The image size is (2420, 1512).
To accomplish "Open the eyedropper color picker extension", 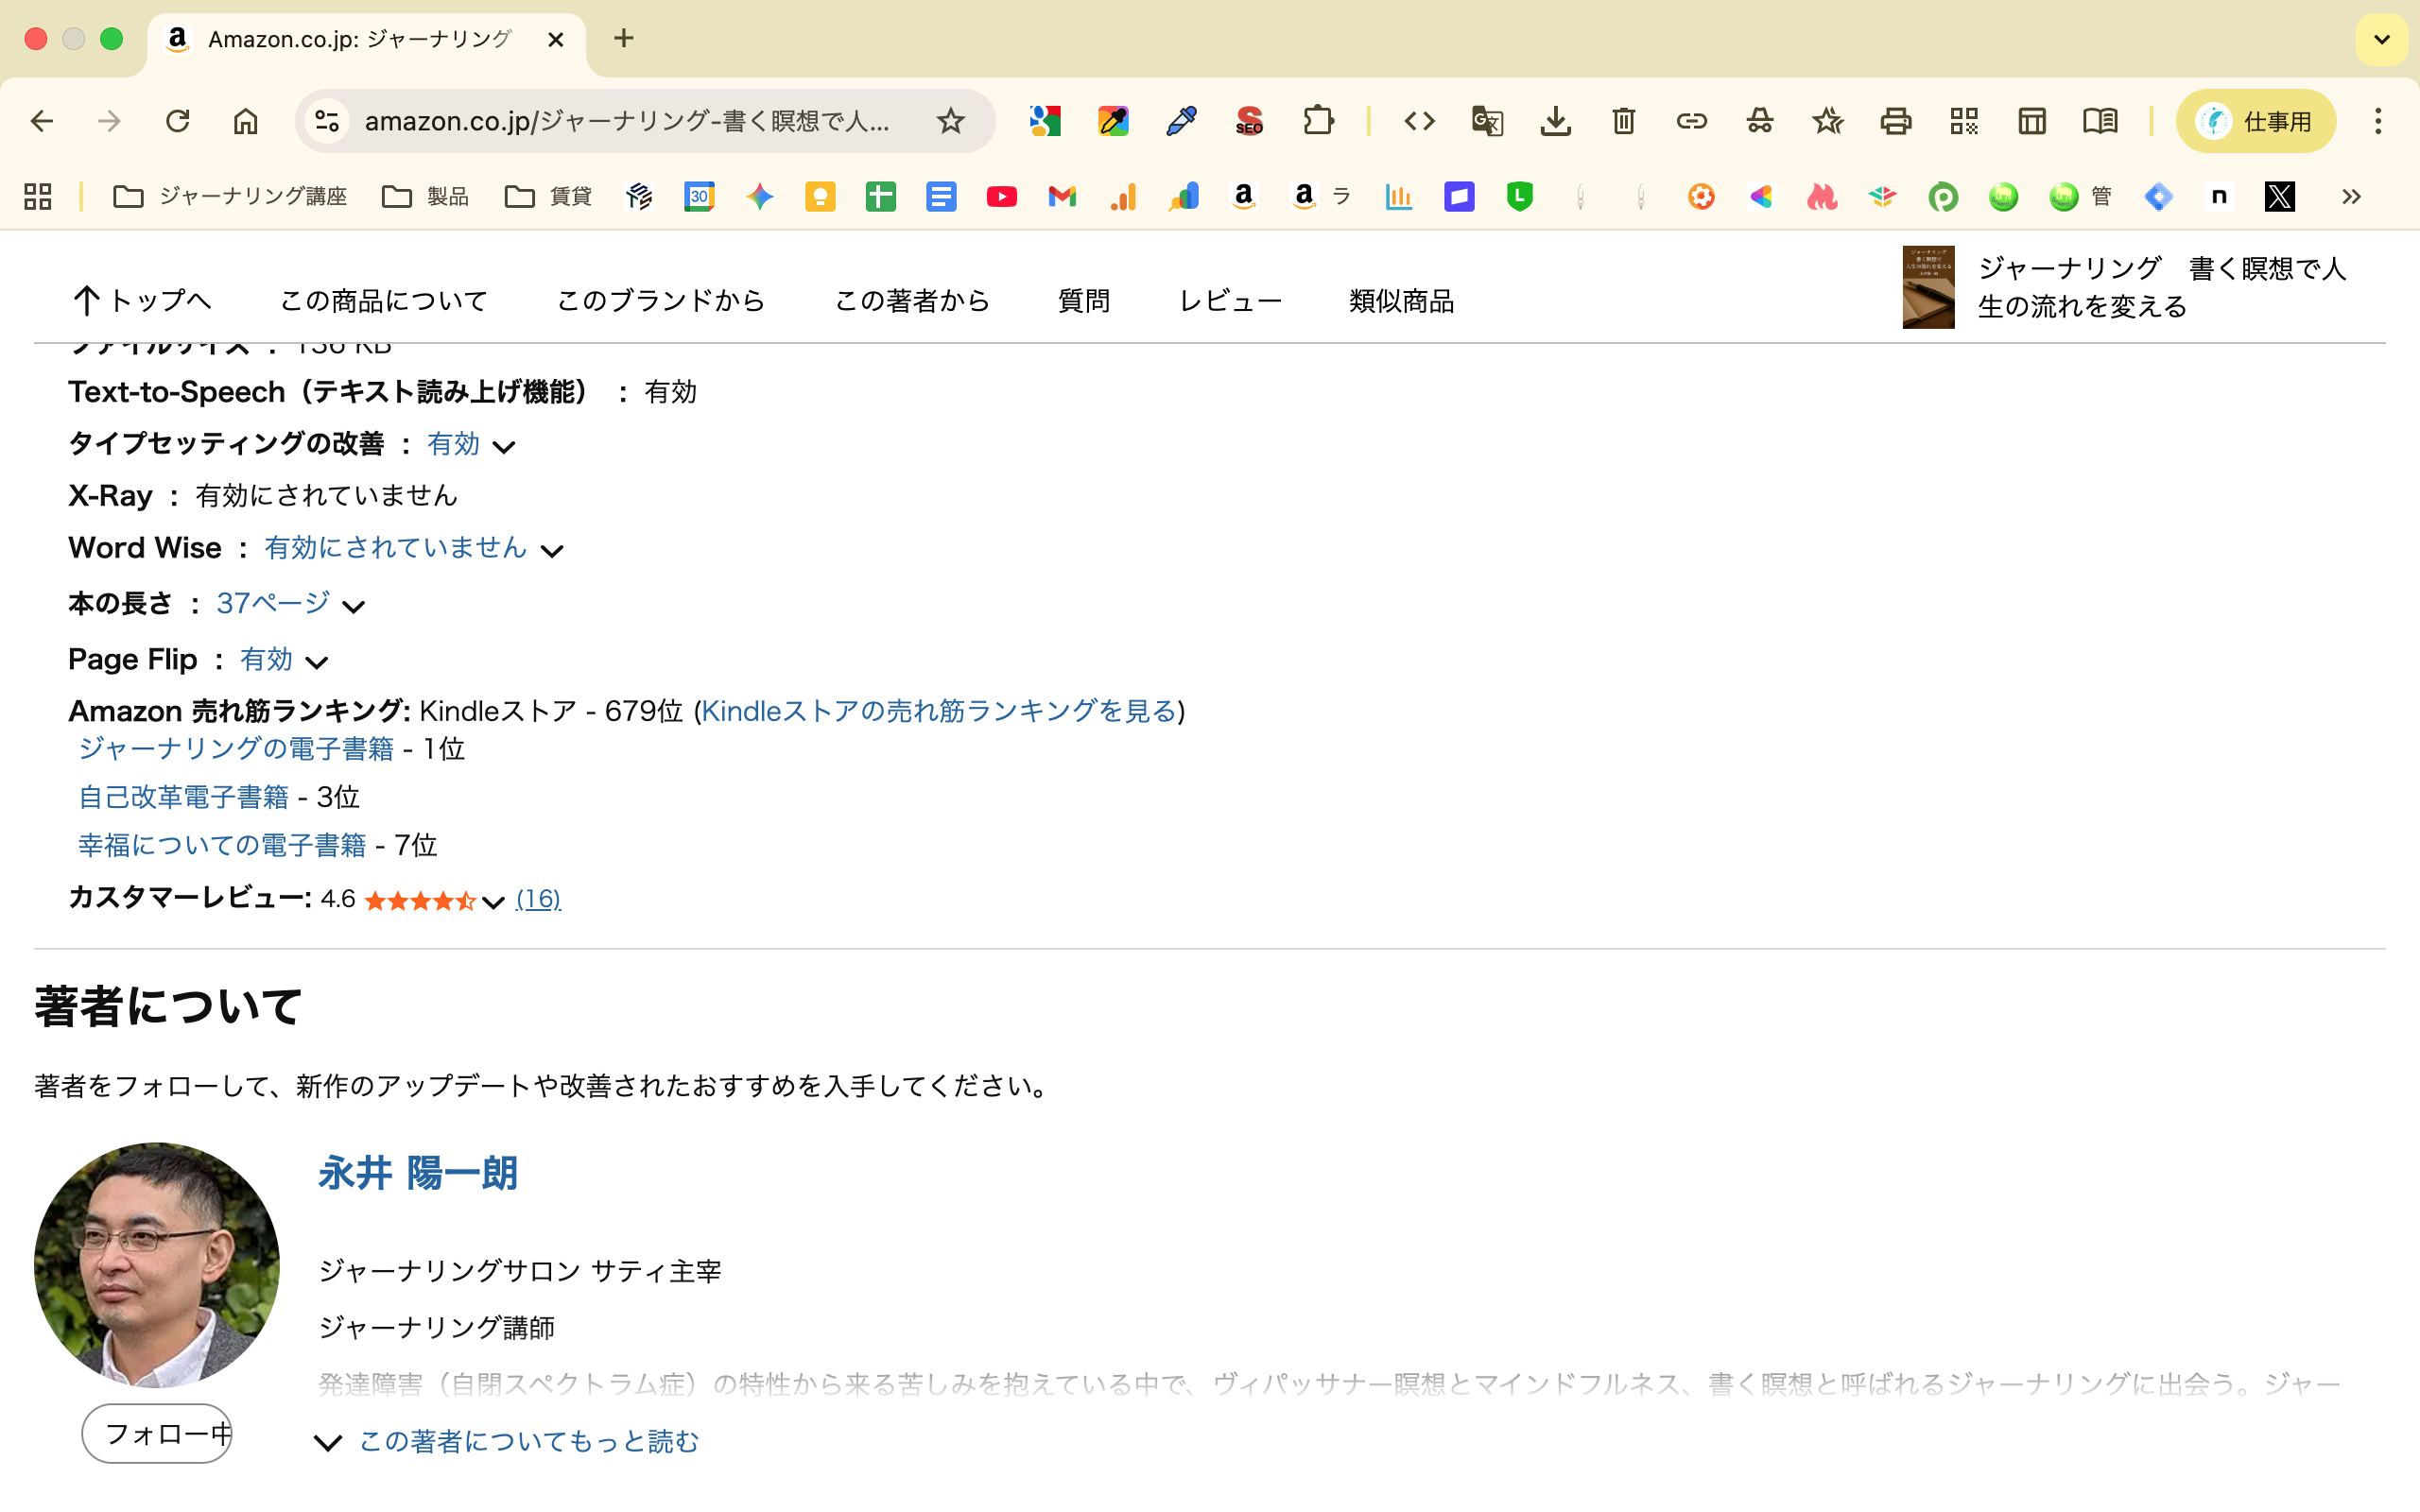I will (1181, 121).
